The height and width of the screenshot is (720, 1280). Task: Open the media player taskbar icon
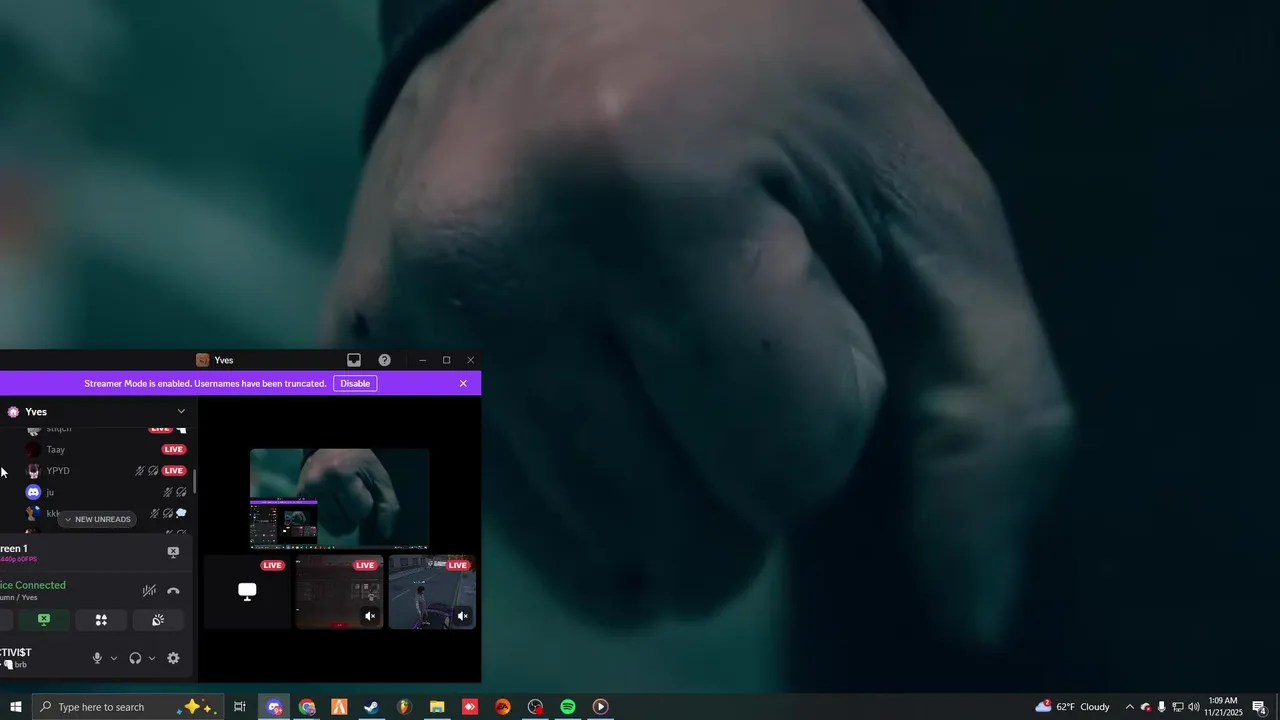[x=600, y=707]
